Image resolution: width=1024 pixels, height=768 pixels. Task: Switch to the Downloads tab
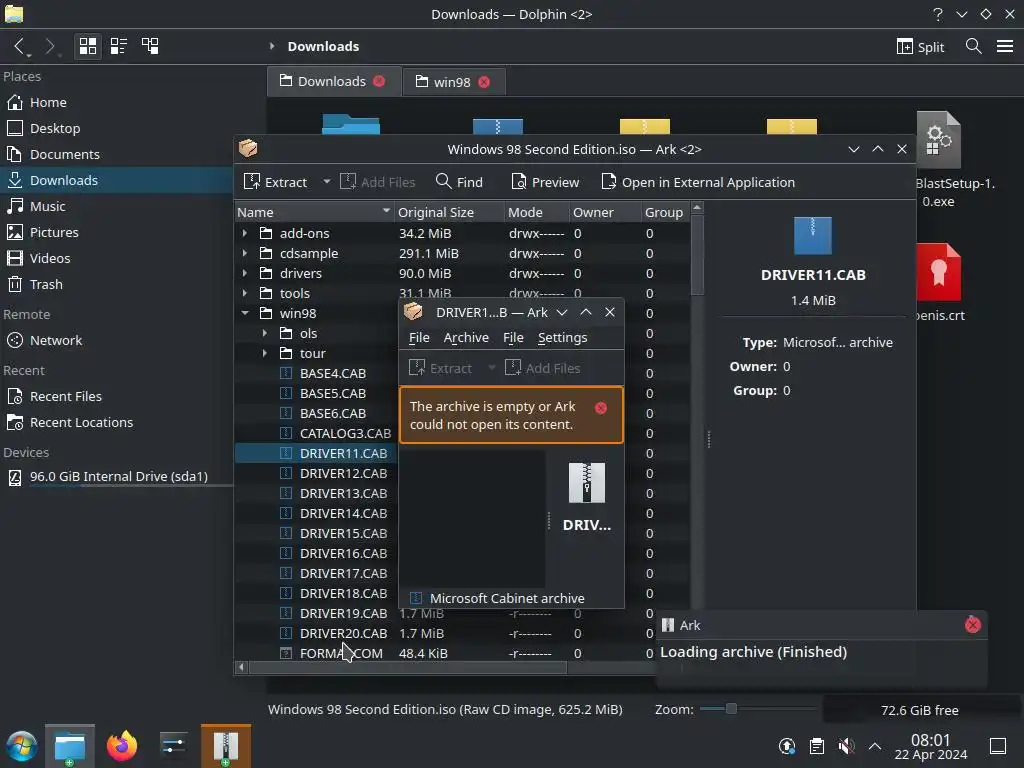click(334, 81)
